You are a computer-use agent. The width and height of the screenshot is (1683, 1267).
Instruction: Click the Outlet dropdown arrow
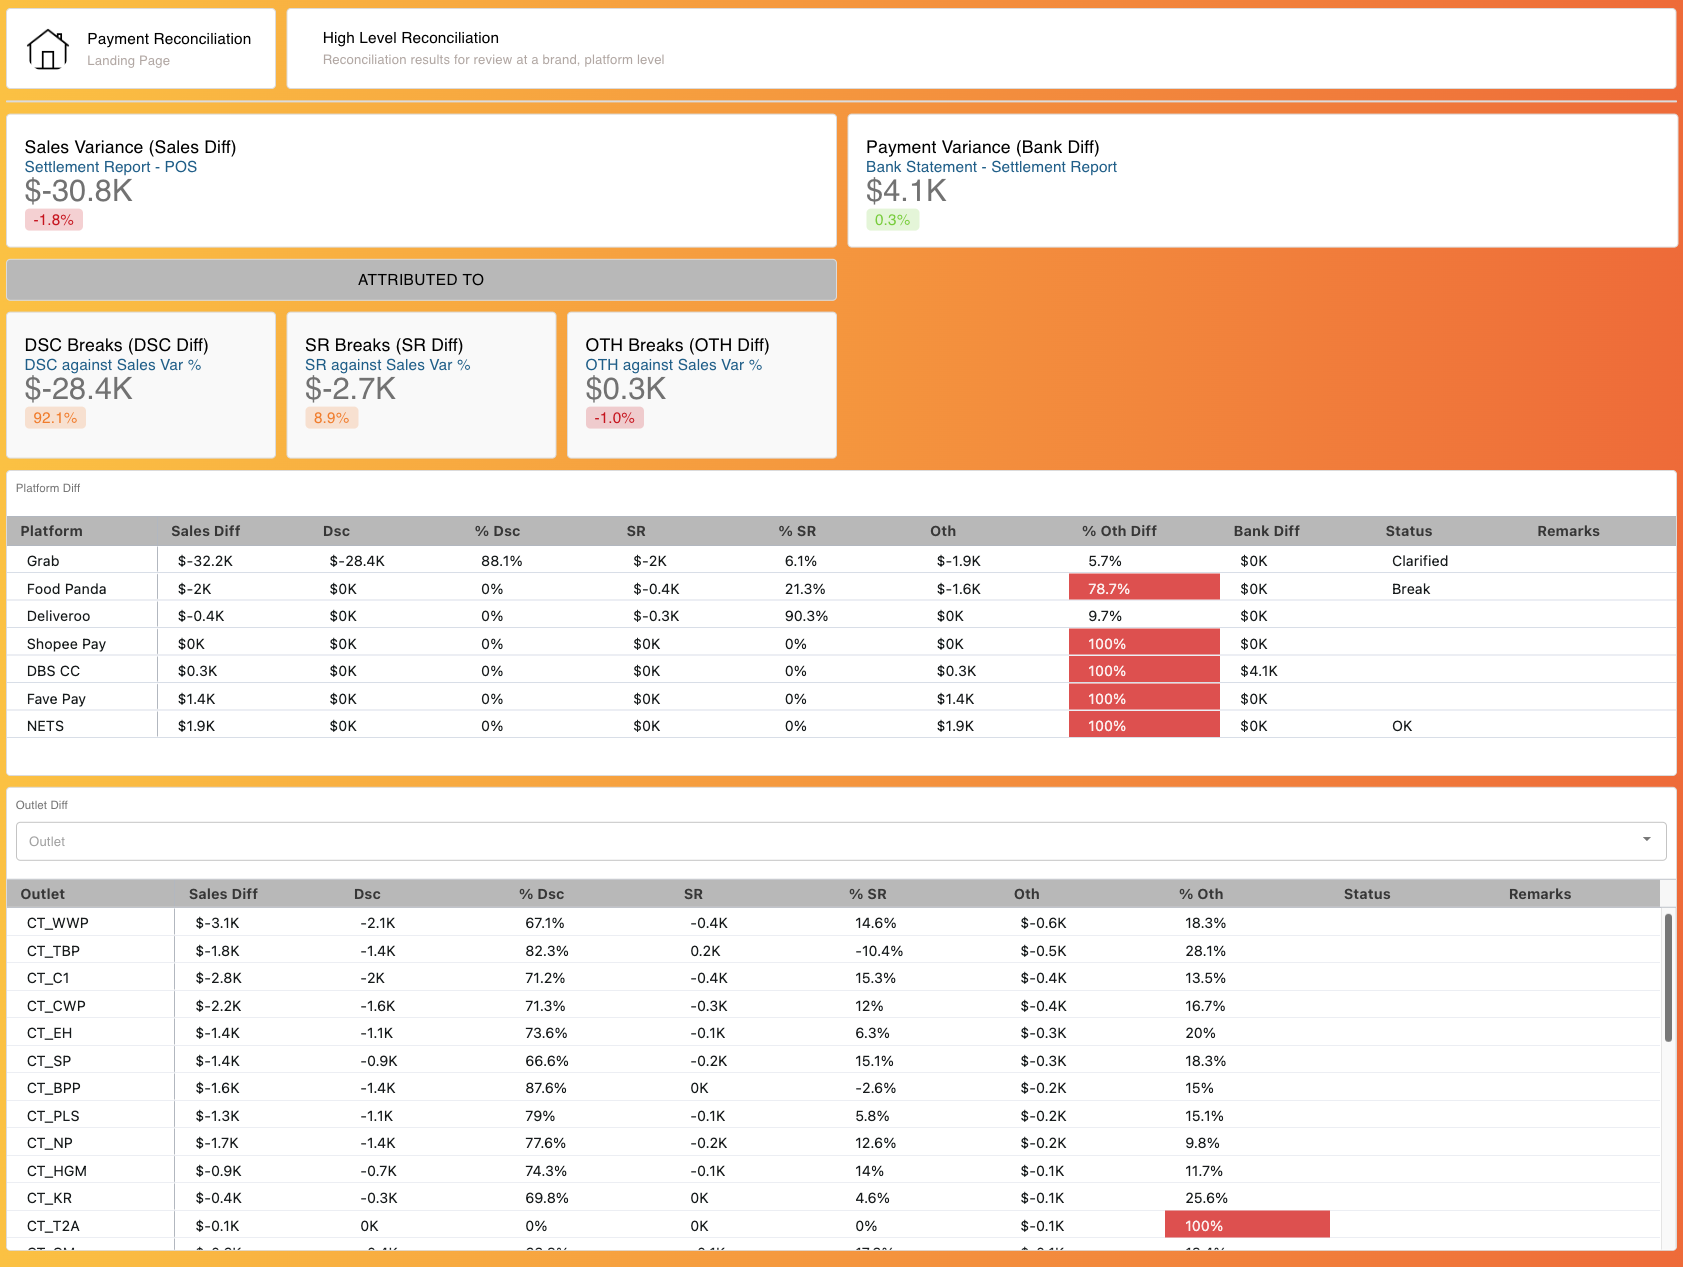tap(1646, 840)
